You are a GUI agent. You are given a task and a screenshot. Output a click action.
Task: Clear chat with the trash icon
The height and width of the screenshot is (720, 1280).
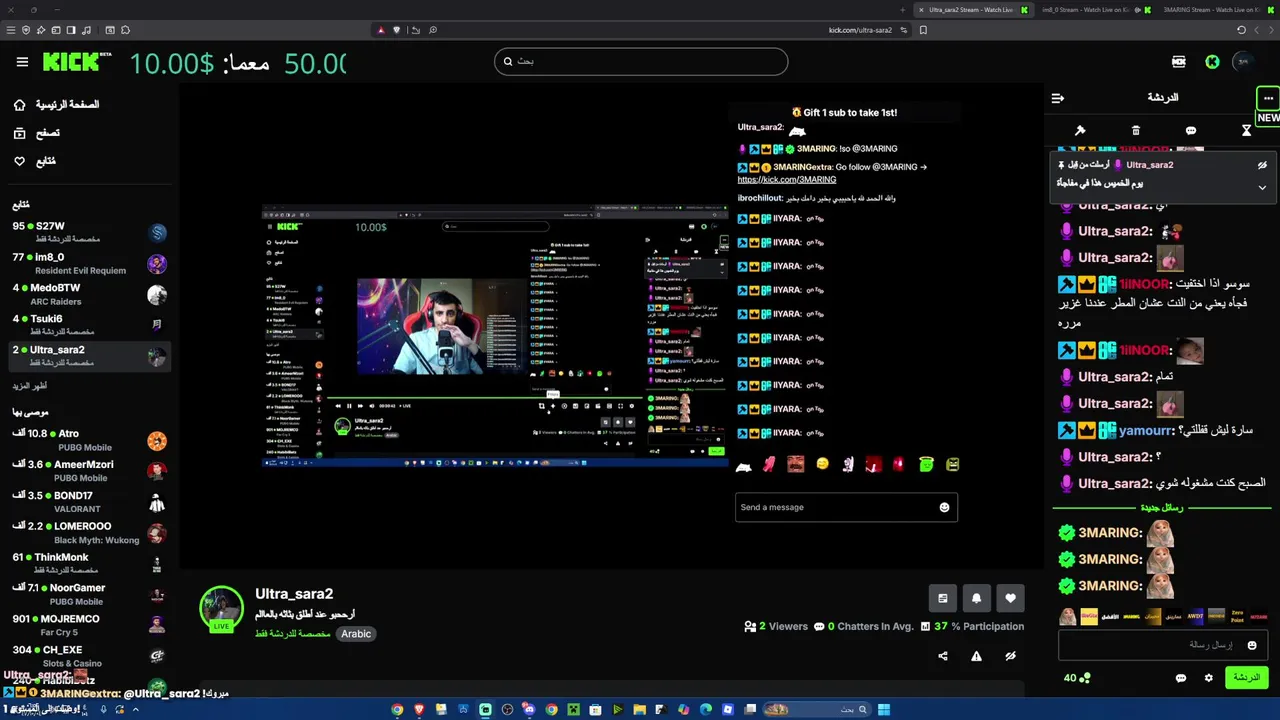point(1136,130)
